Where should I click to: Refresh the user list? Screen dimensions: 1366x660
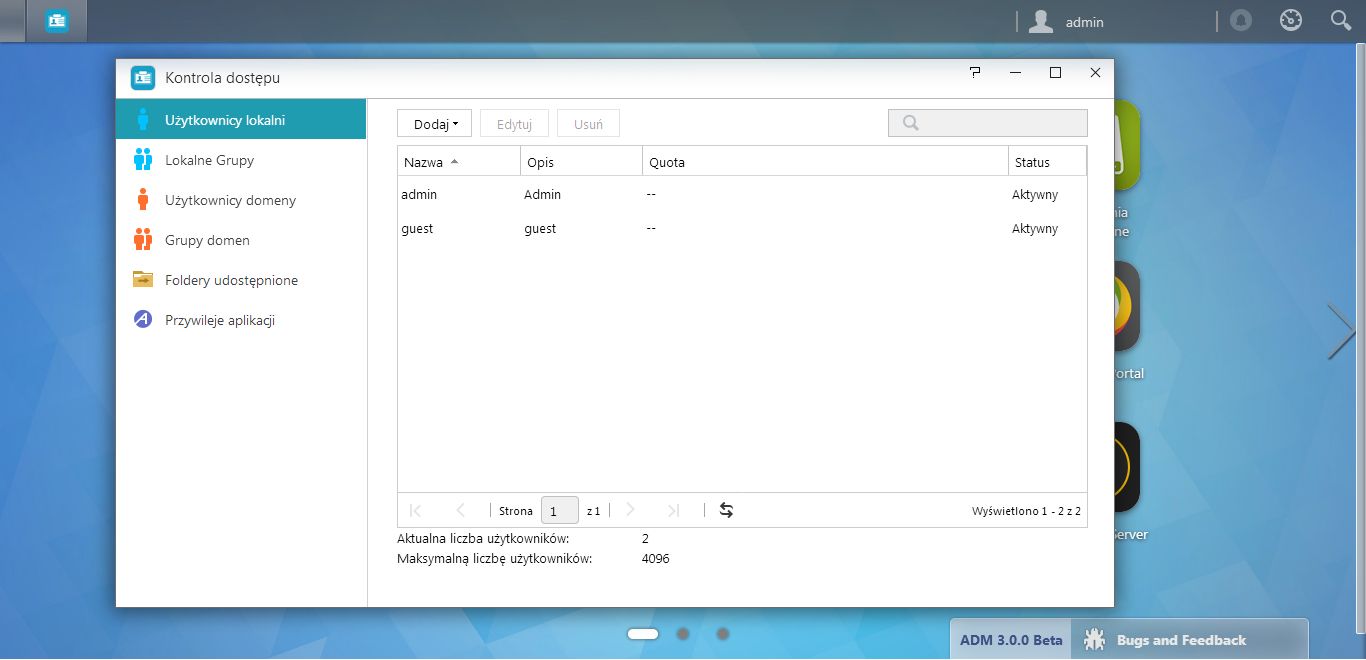click(x=727, y=510)
